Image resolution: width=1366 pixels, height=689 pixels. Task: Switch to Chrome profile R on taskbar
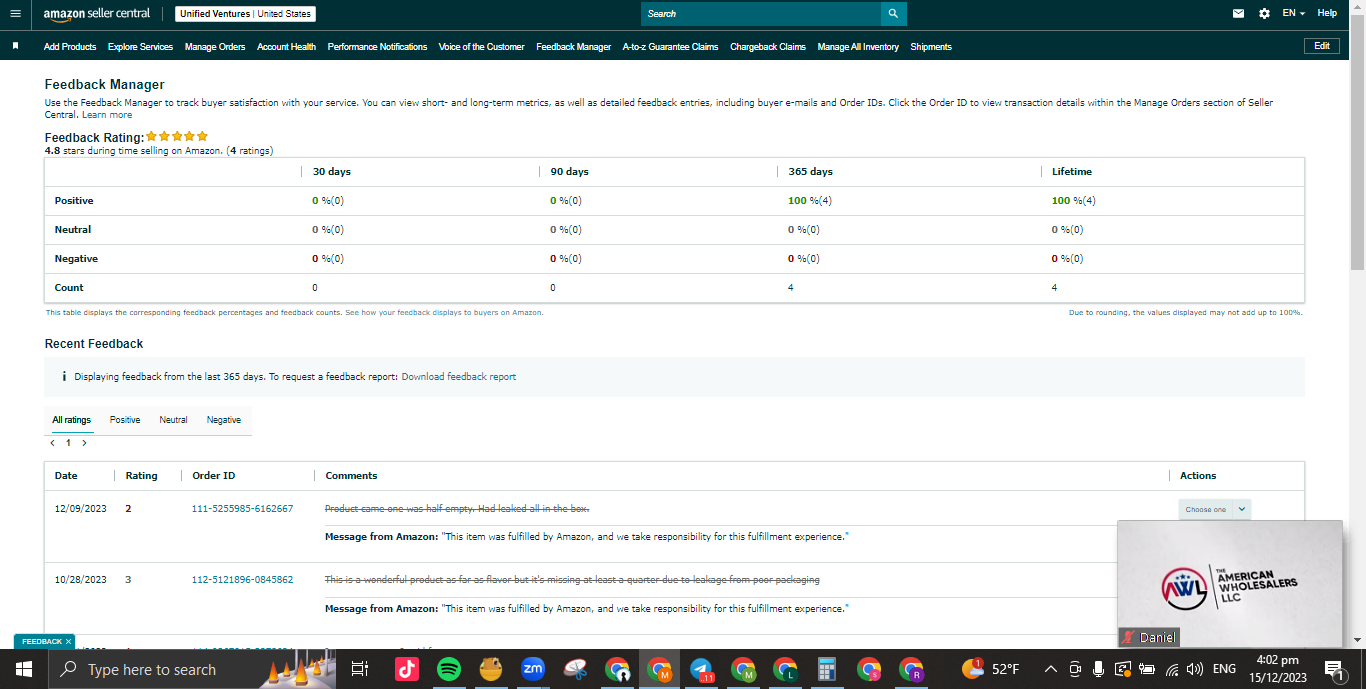coord(910,669)
